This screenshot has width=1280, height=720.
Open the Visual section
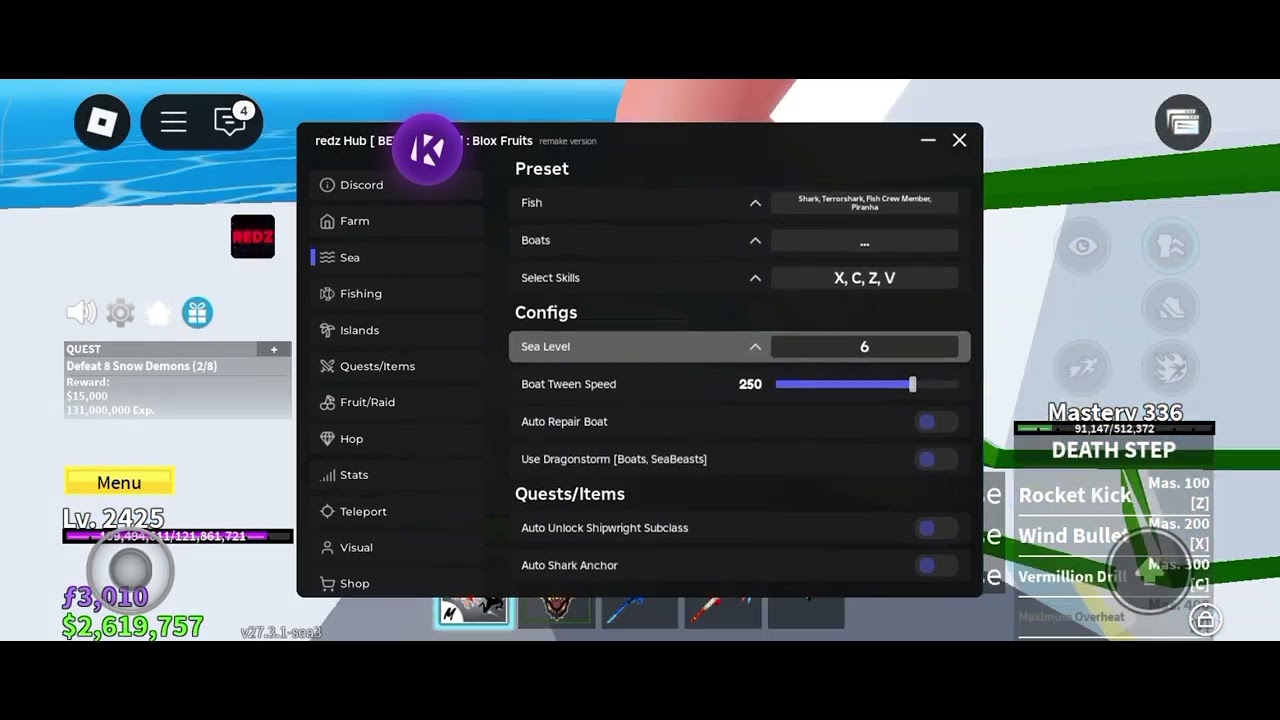(397, 548)
